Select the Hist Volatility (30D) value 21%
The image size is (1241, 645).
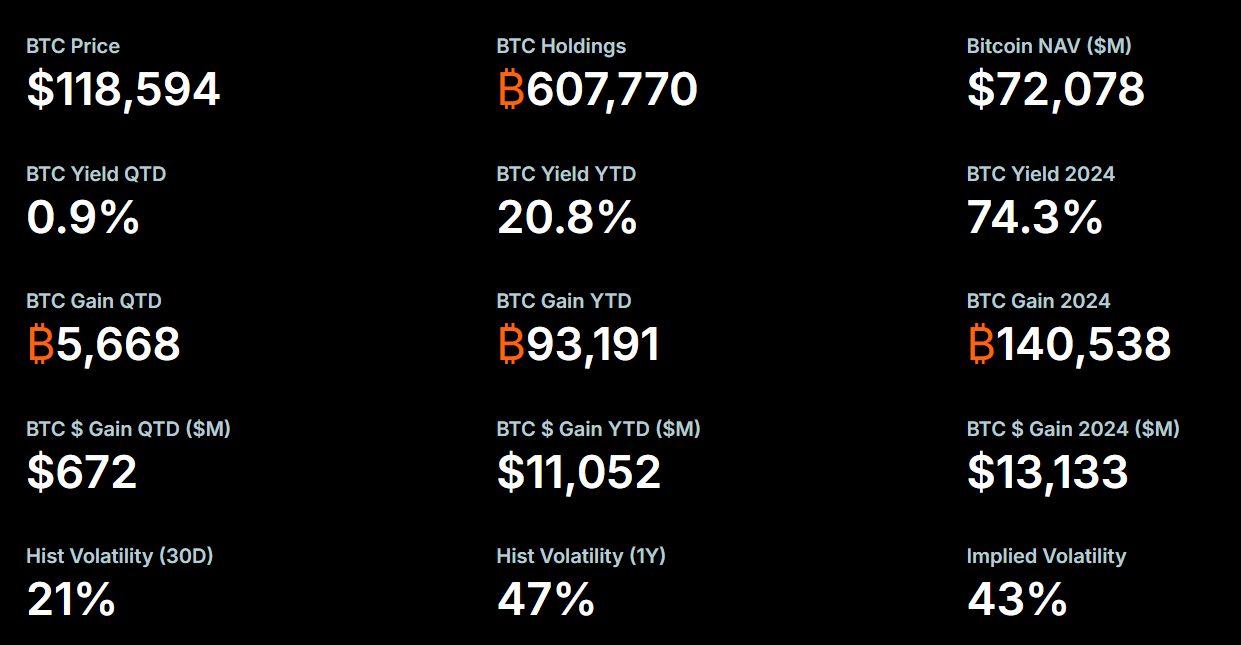coord(71,600)
